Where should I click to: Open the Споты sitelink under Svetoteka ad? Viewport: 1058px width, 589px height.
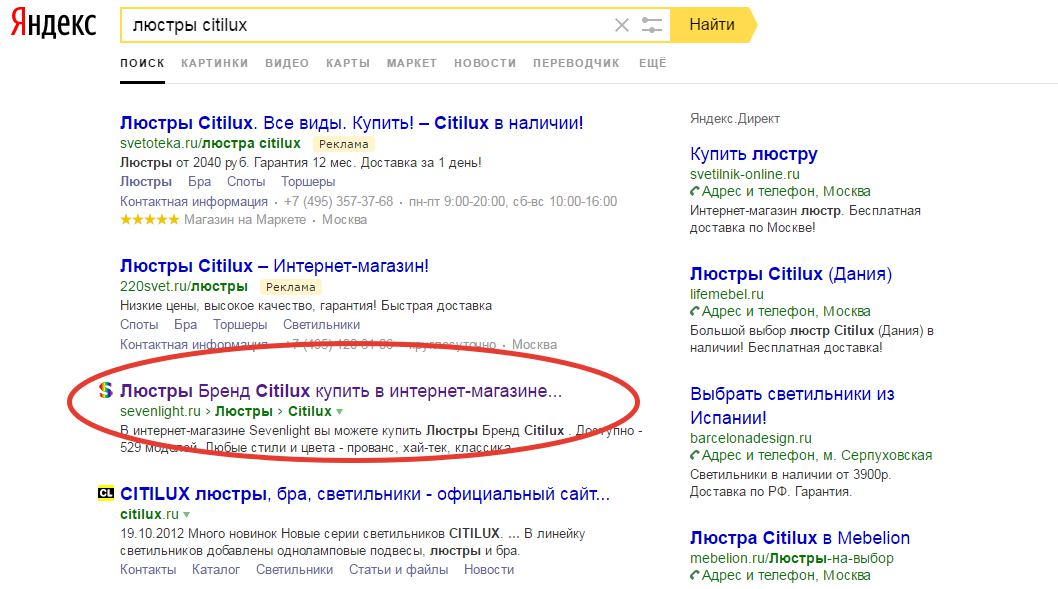point(246,181)
